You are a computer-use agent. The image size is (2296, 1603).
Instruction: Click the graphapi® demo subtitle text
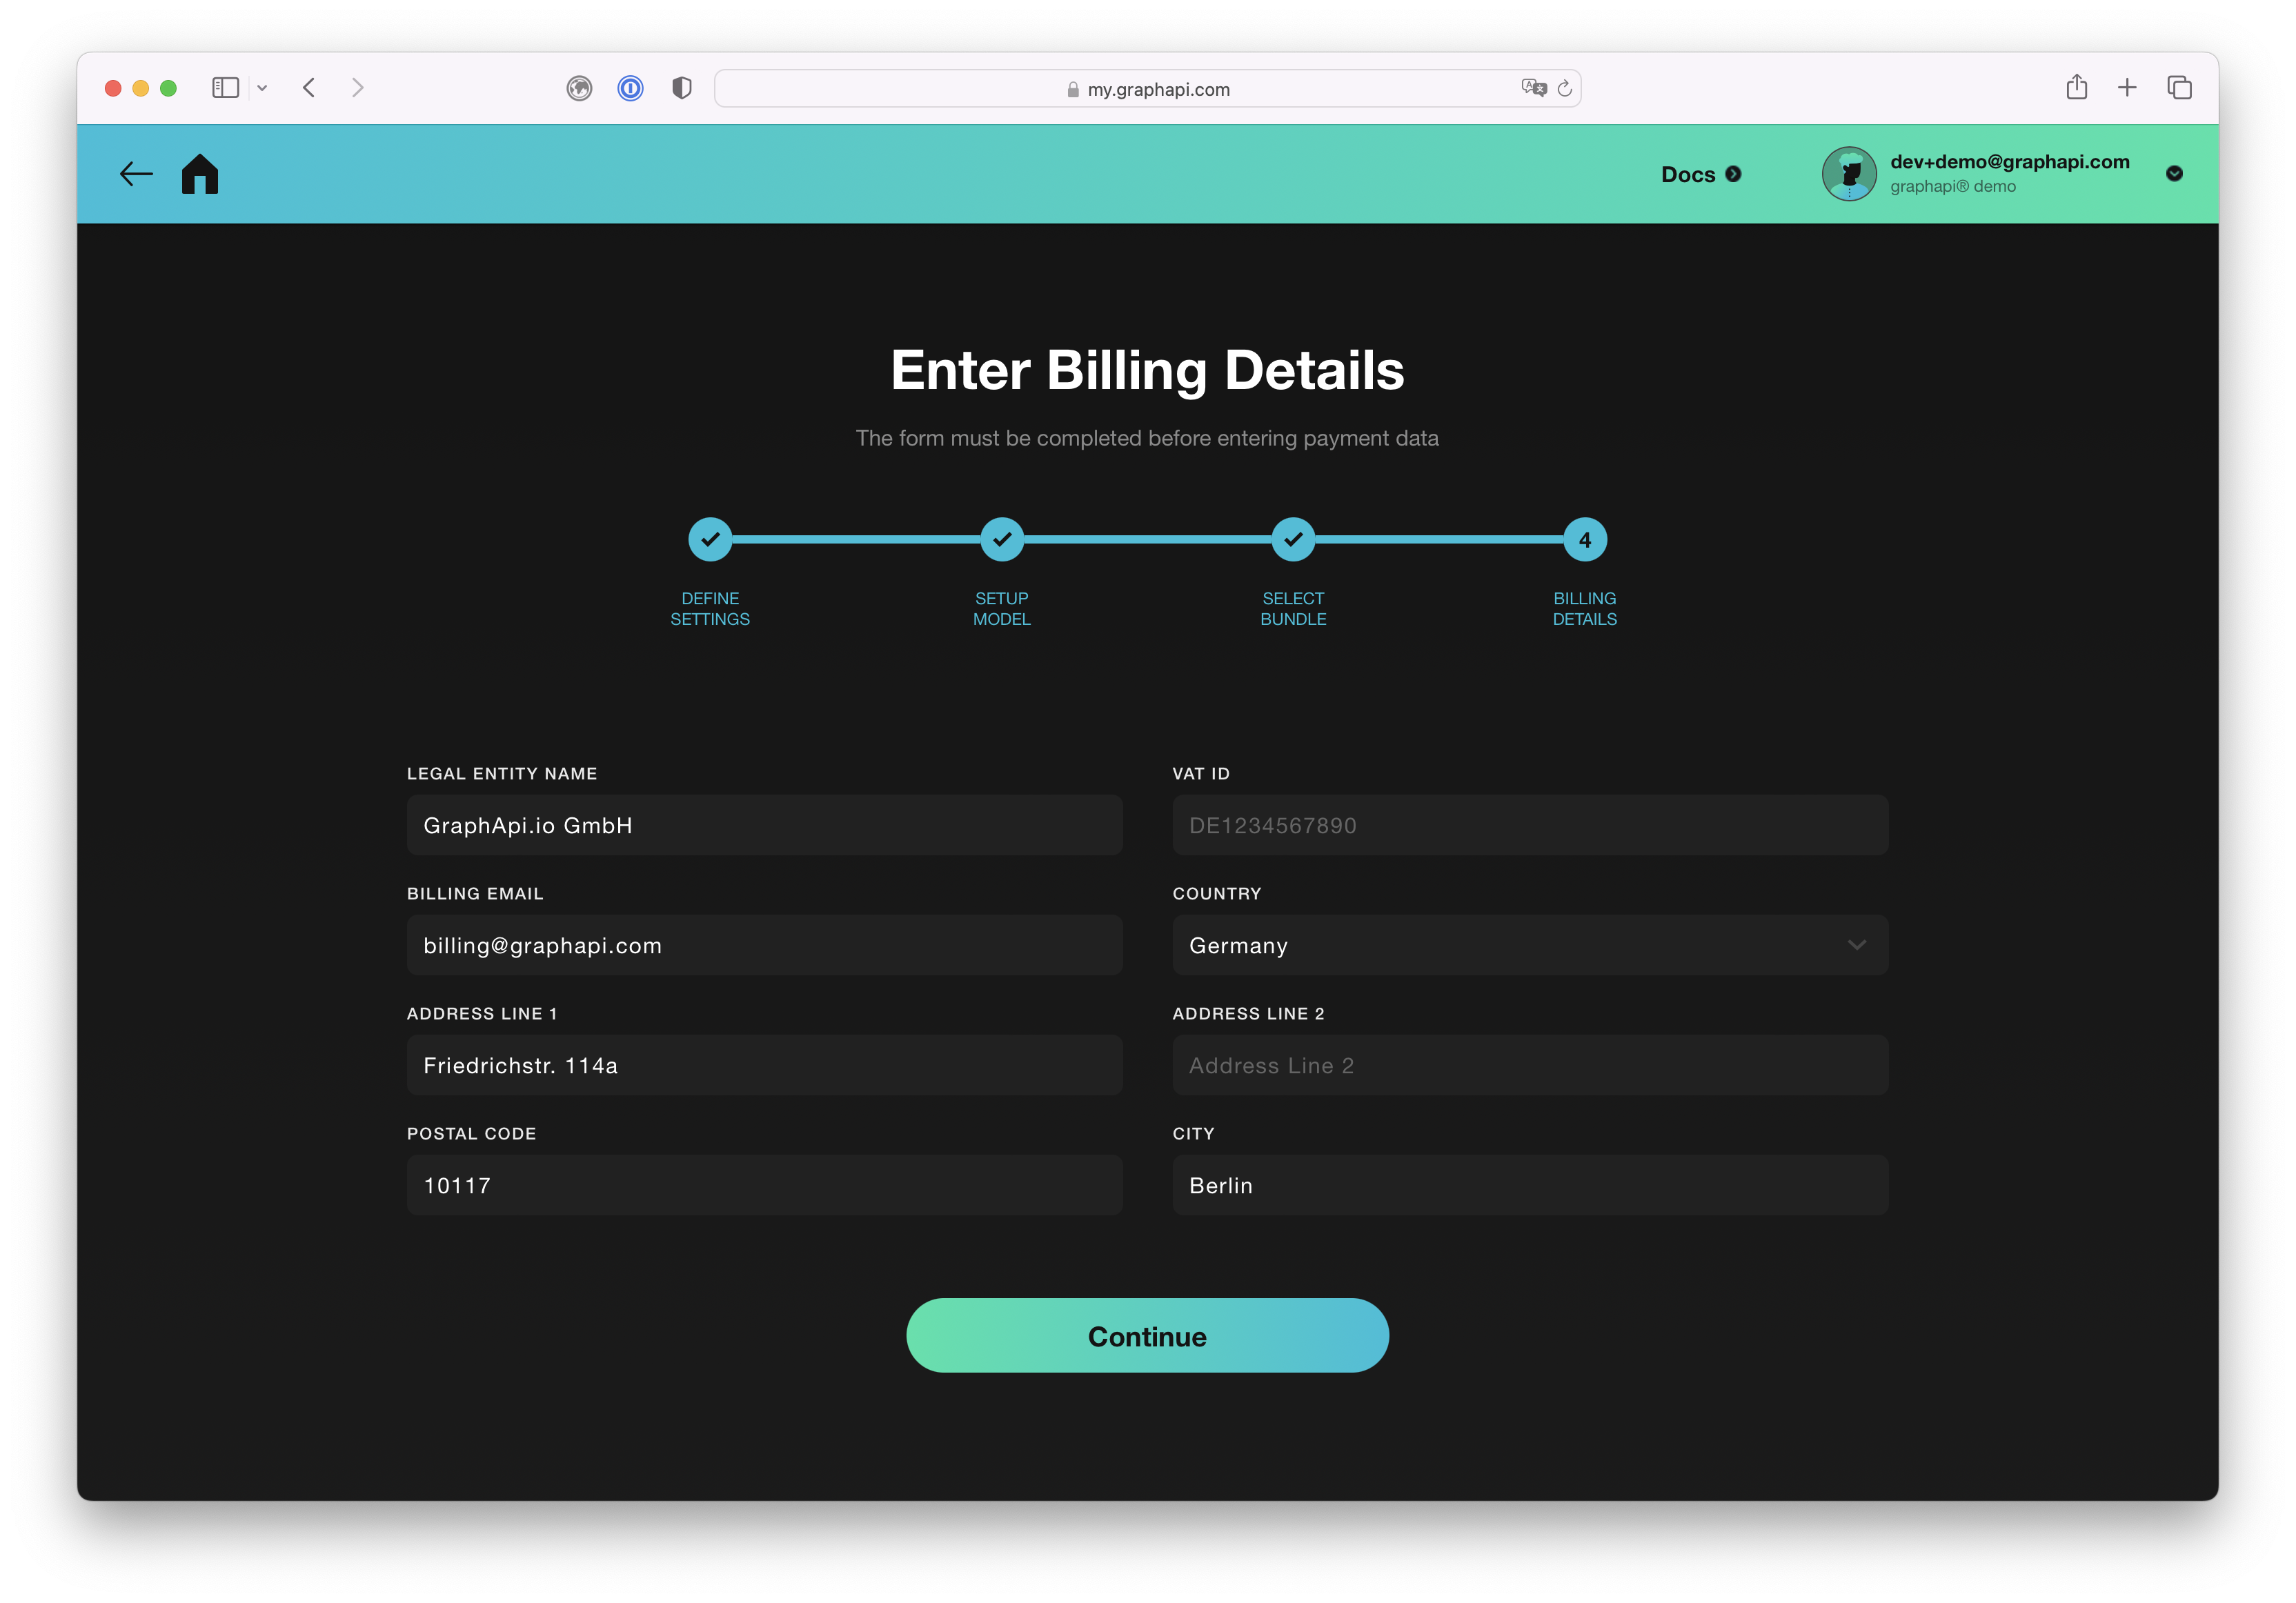1952,187
